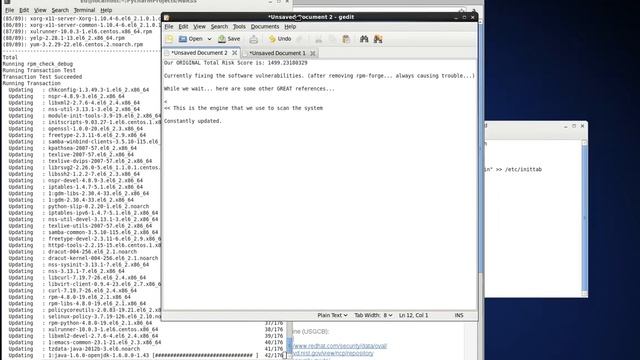
Task: Close the small background window on the right
Action: coord(582,126)
